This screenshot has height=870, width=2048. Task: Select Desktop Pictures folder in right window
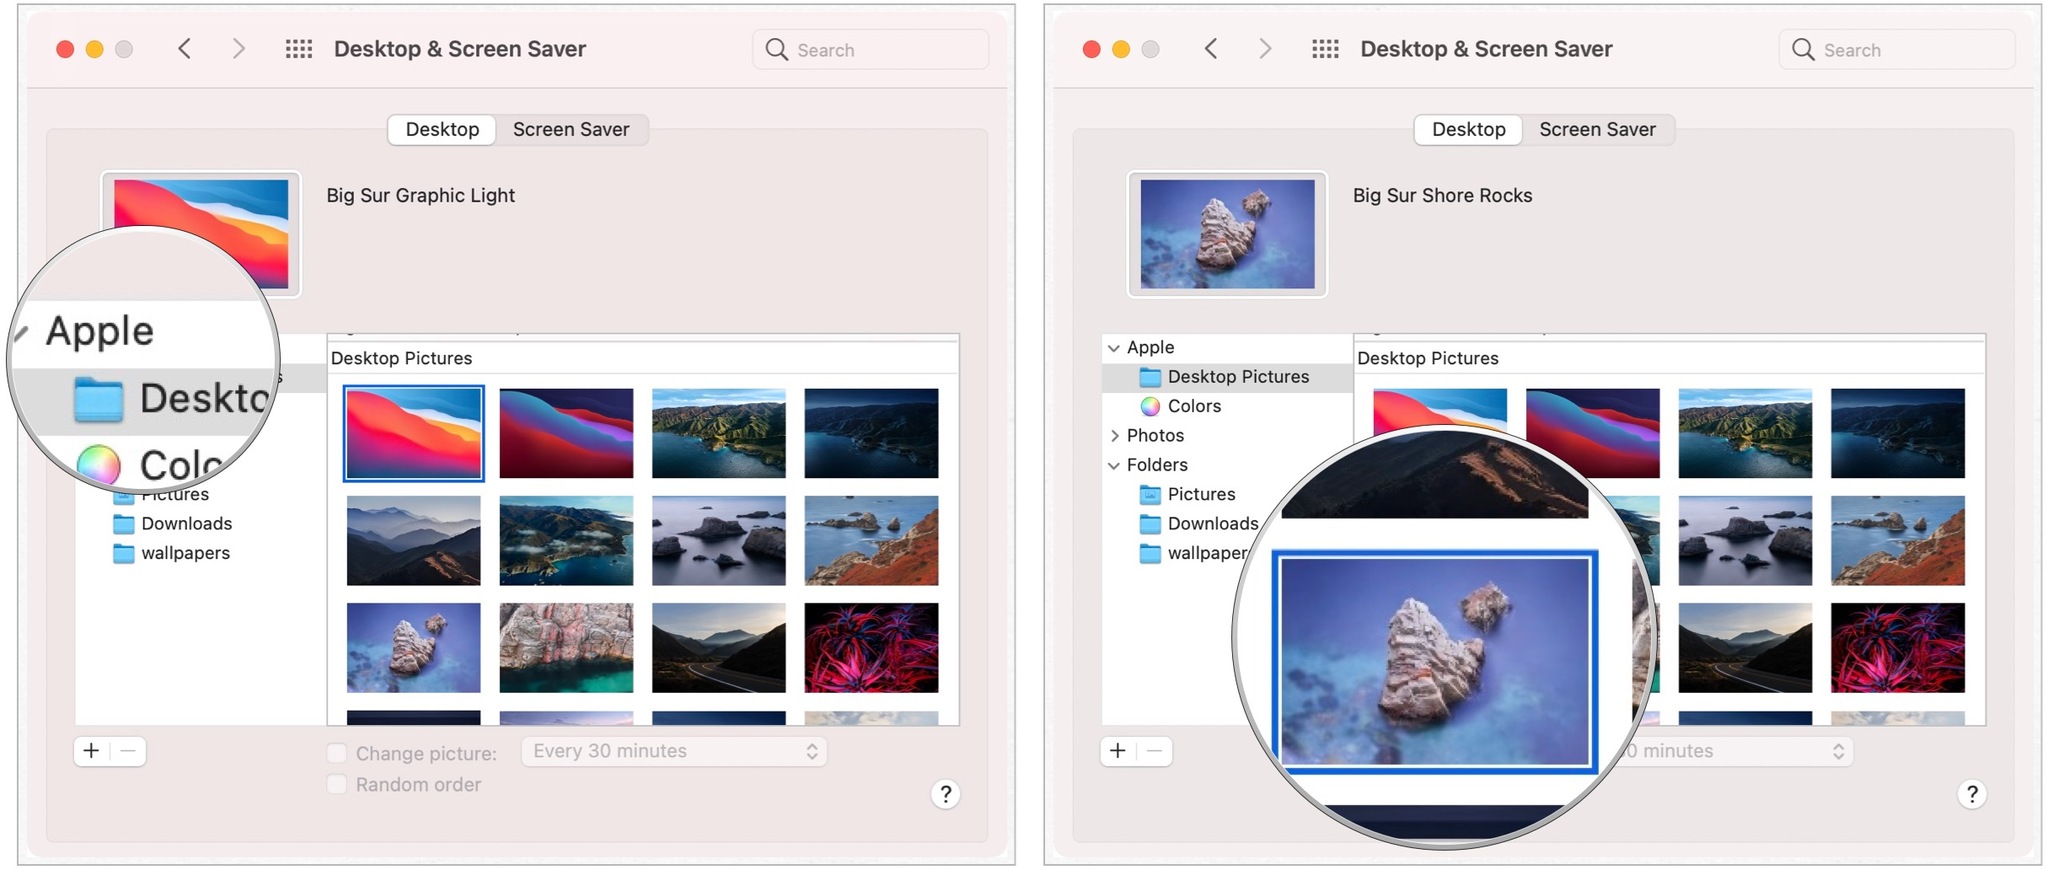[x=1227, y=377]
